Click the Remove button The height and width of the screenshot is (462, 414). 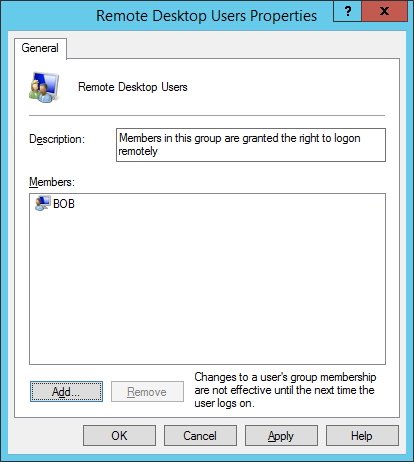[x=147, y=392]
